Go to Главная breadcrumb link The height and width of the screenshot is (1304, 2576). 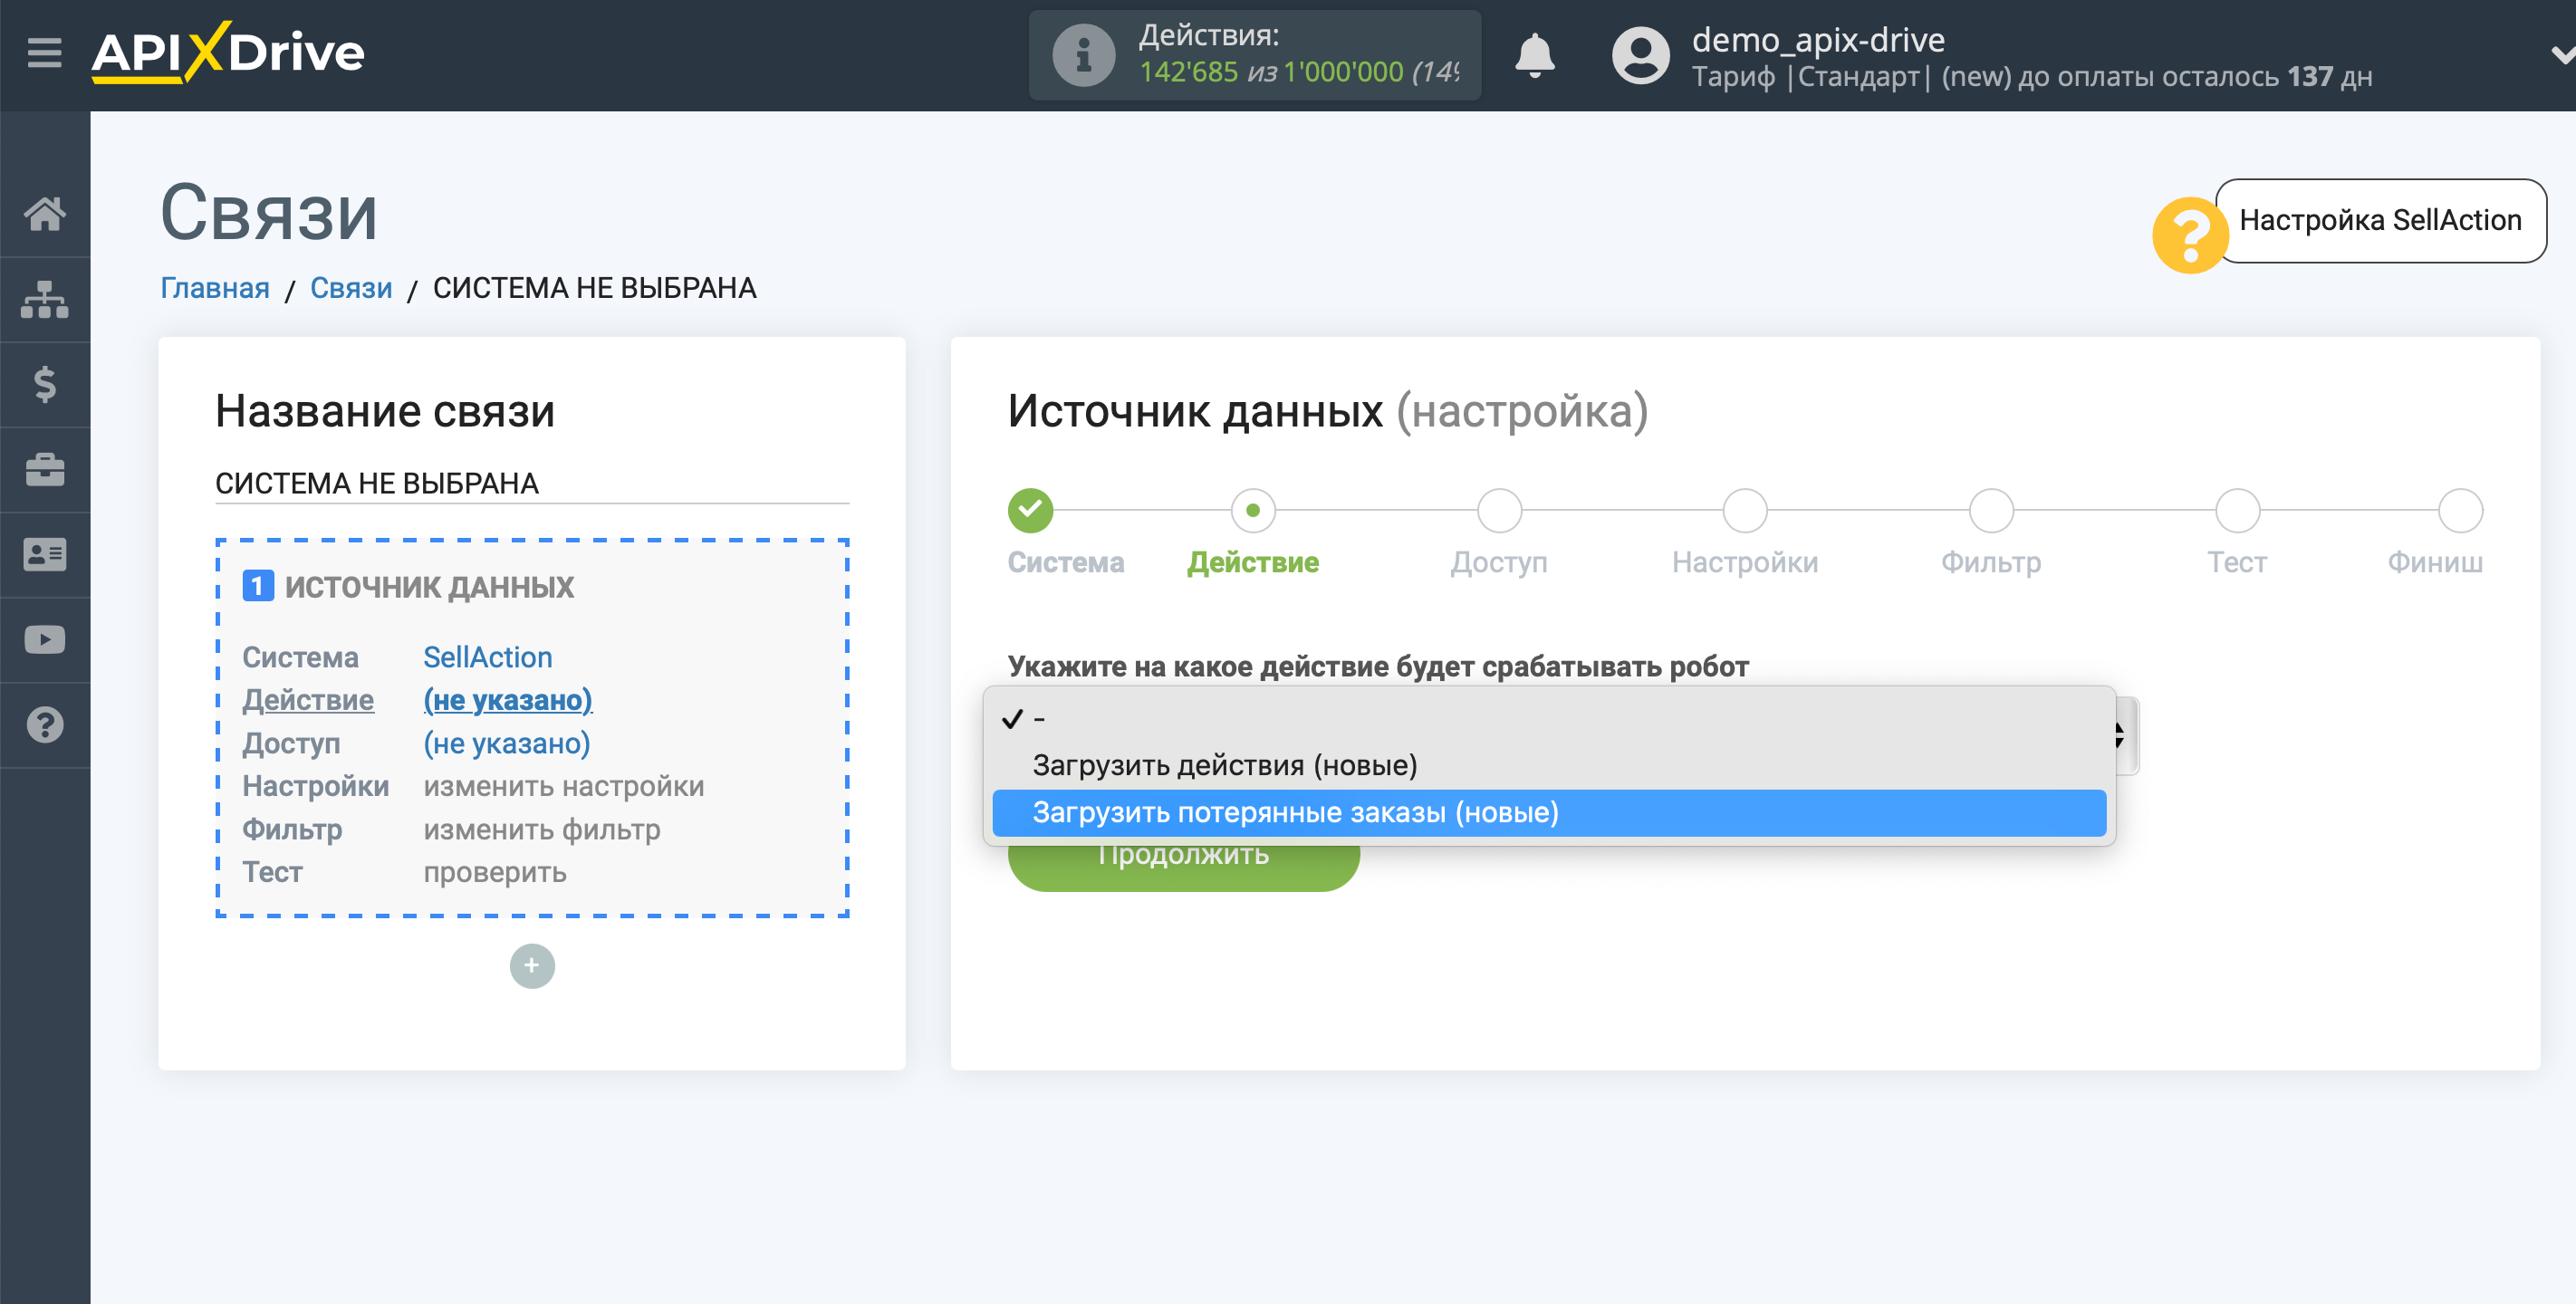215,288
